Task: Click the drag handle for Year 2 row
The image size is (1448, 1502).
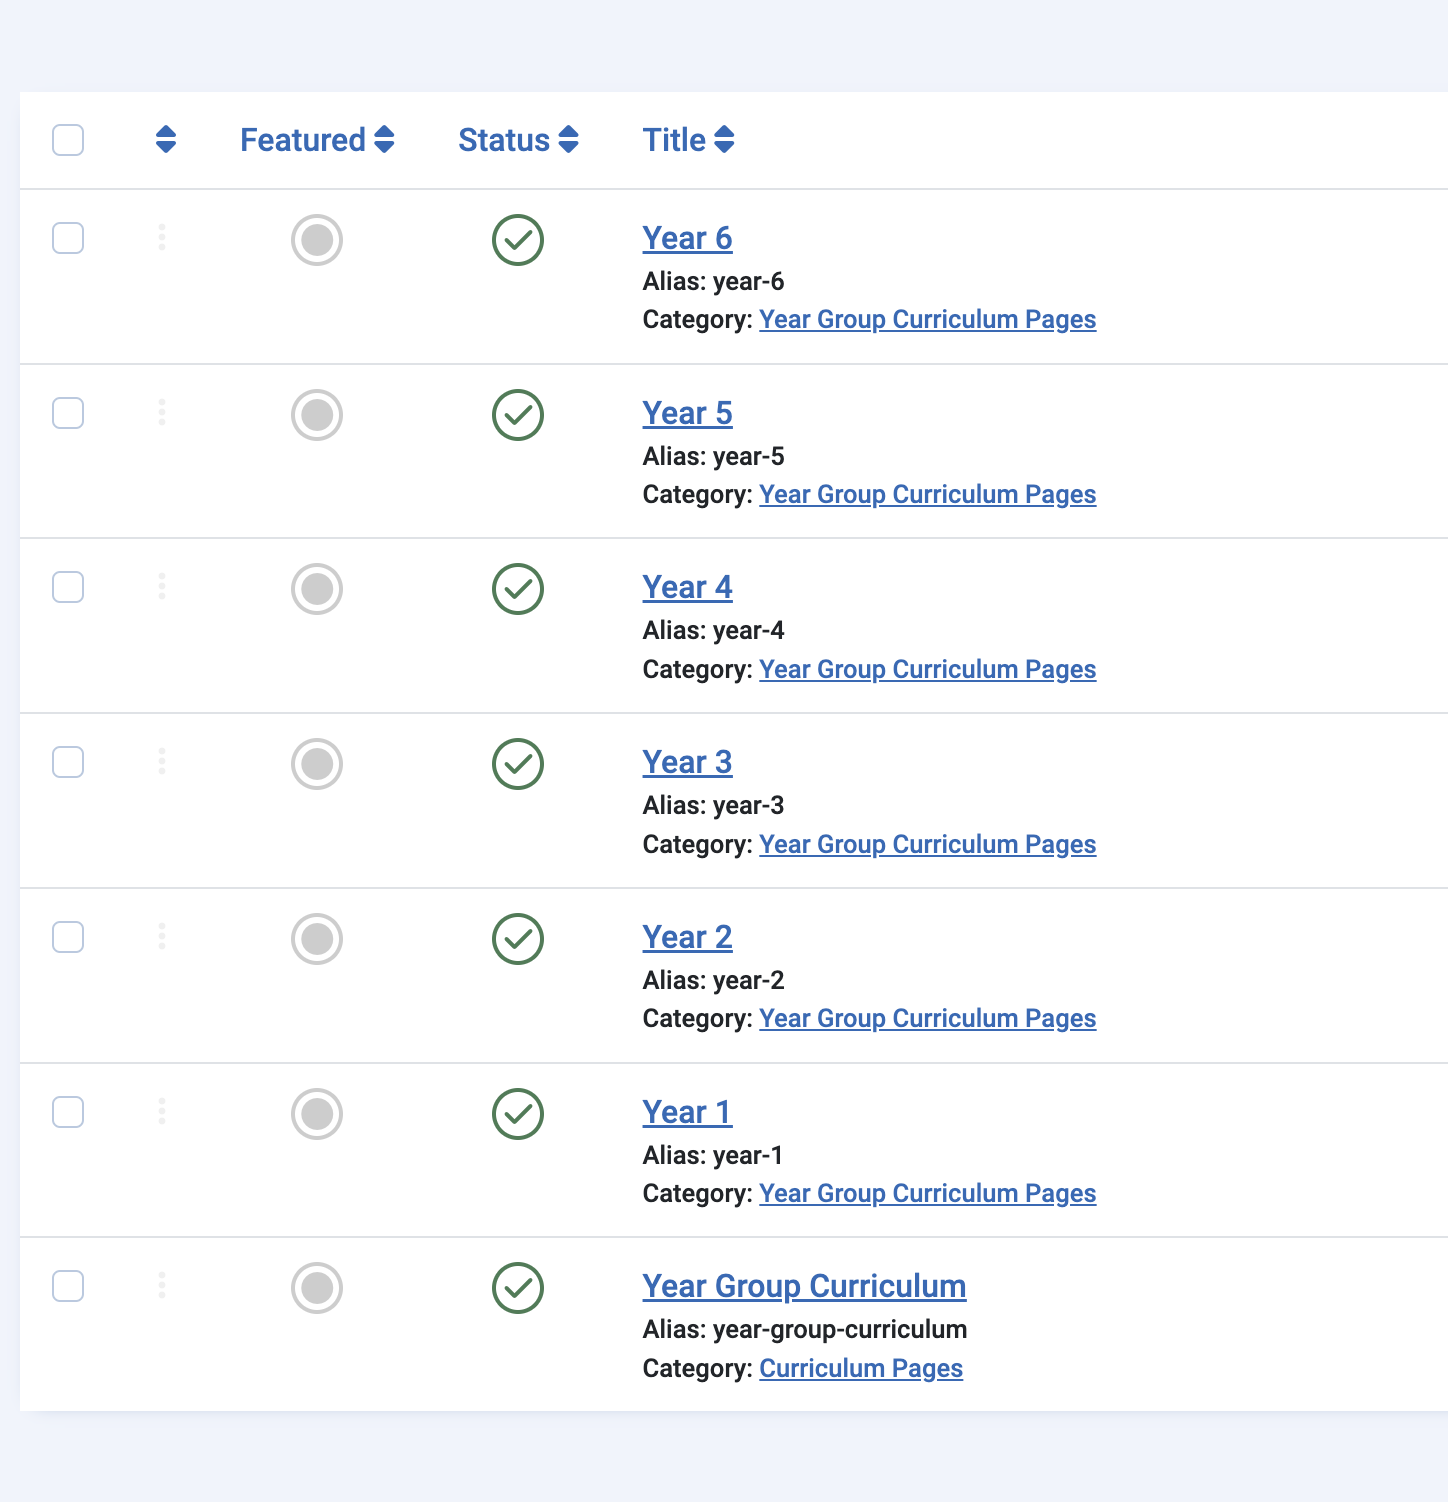Action: [x=162, y=937]
